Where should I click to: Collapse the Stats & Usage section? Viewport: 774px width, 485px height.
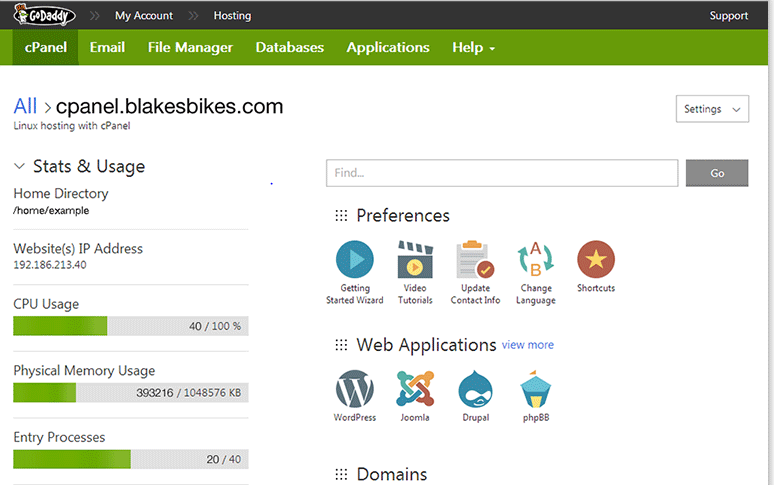[x=19, y=166]
